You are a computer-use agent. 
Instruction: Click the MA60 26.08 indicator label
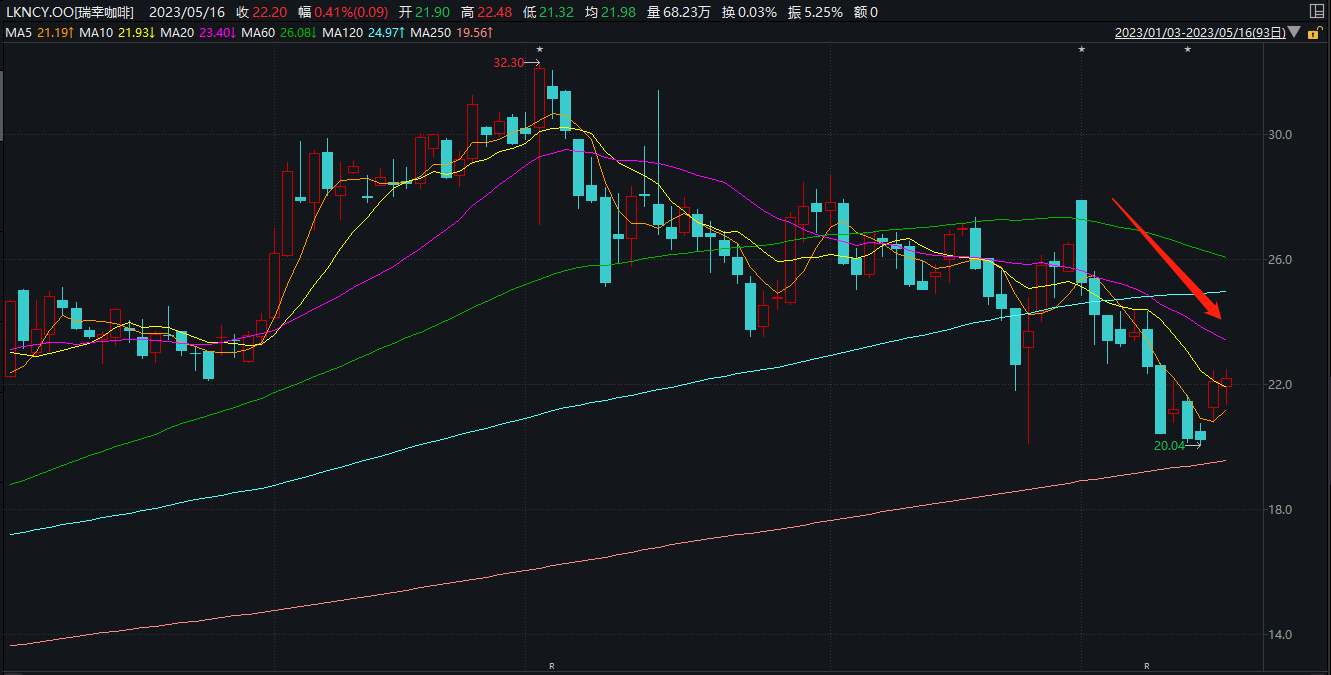pyautogui.click(x=278, y=32)
